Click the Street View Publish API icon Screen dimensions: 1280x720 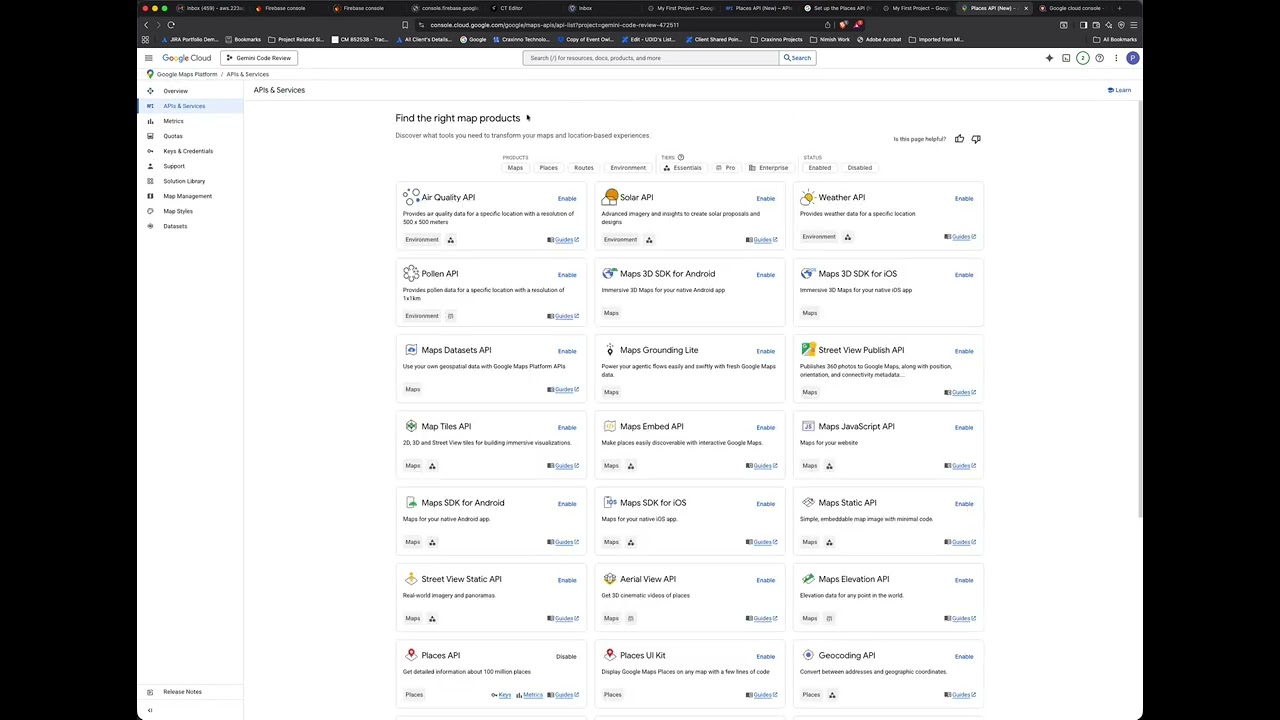[808, 349]
